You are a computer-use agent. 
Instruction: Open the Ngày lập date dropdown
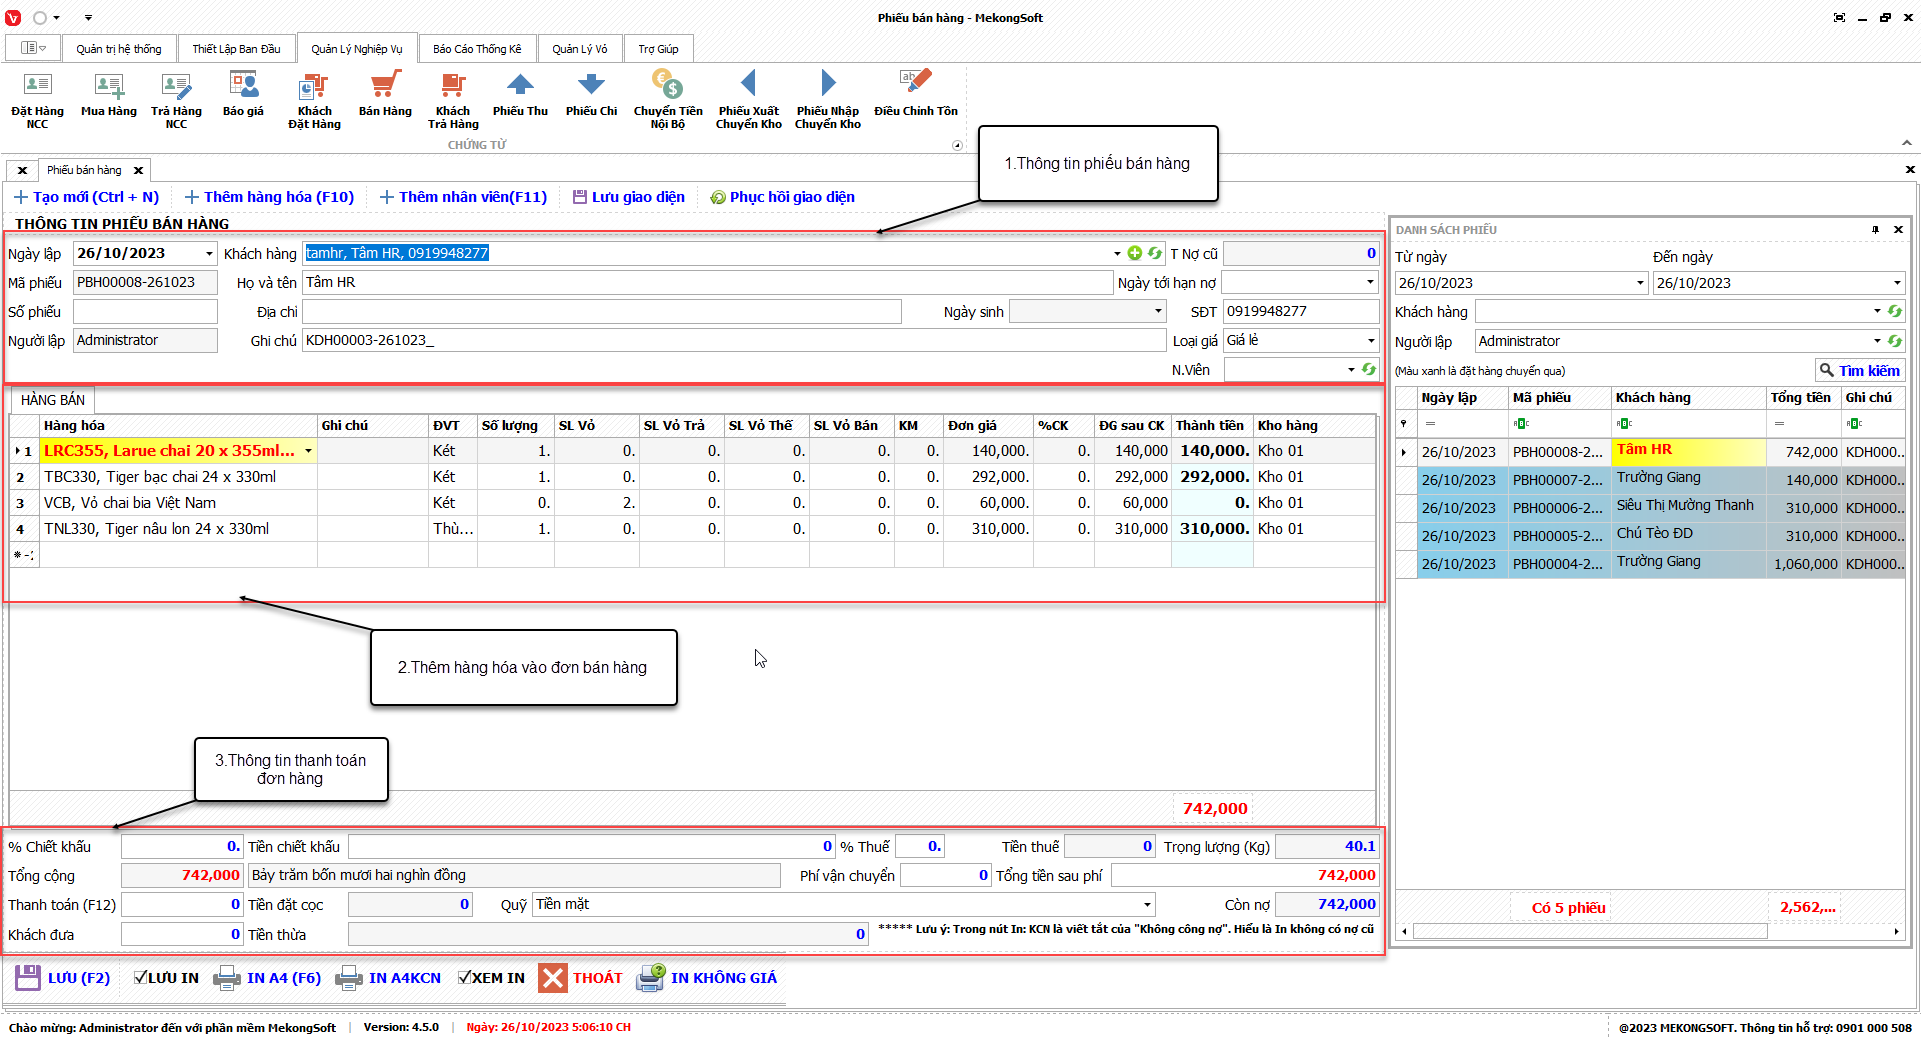(x=209, y=254)
